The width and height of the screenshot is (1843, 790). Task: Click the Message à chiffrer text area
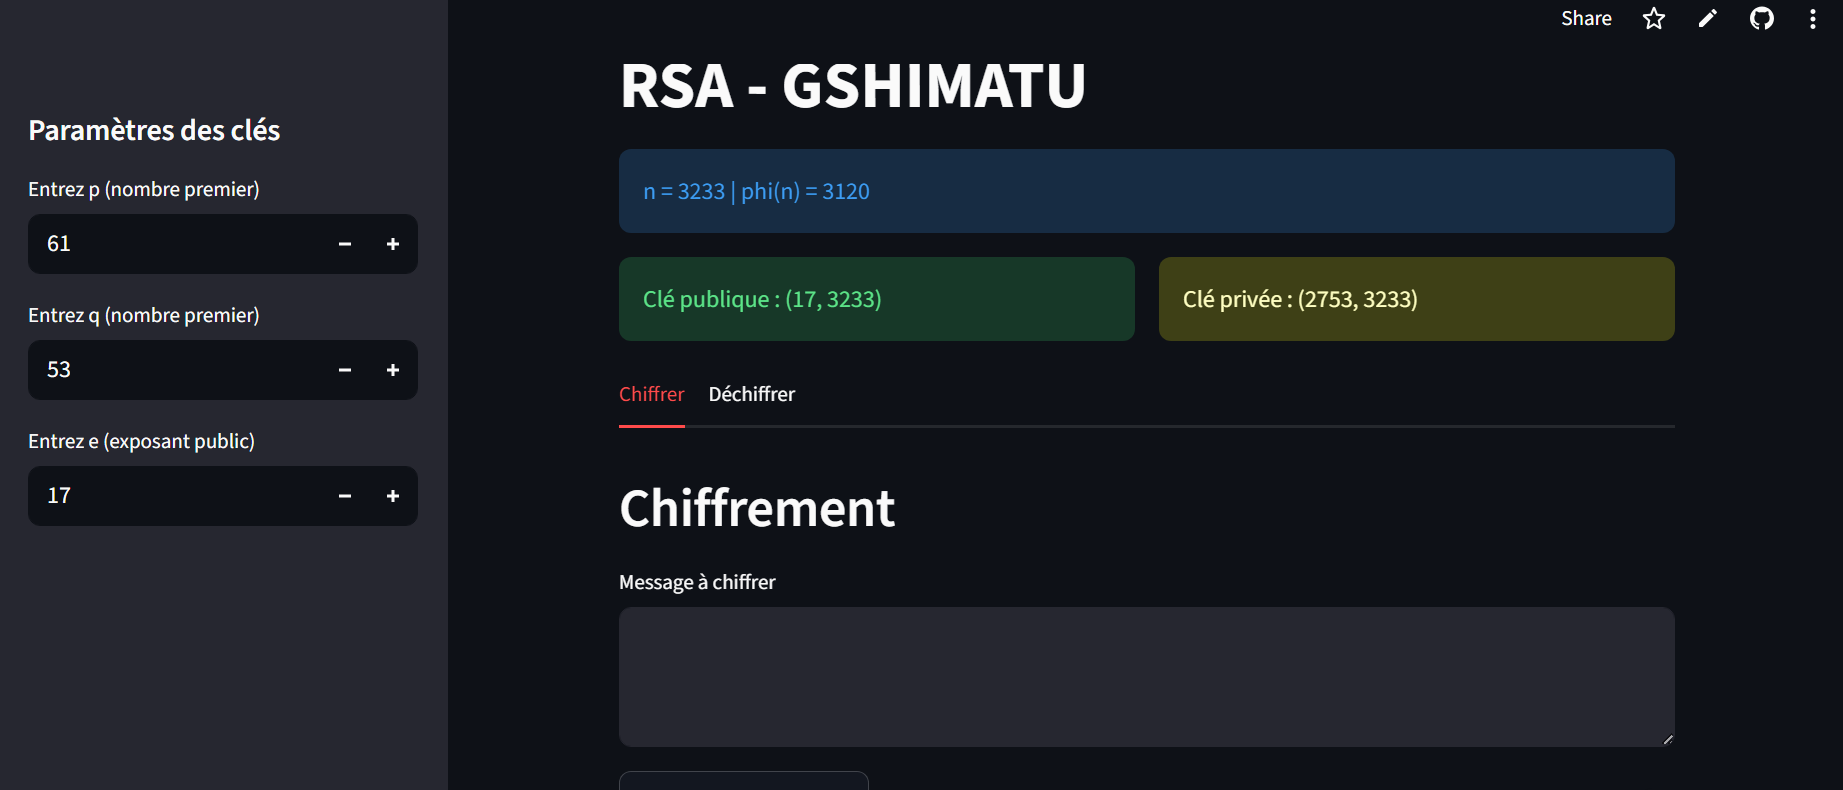pos(1146,676)
